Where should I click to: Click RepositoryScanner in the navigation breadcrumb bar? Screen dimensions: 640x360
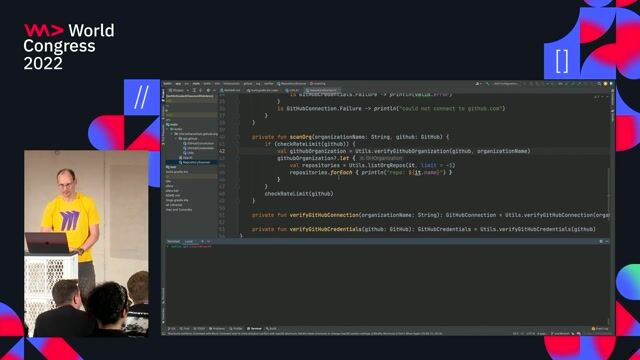click(x=291, y=84)
